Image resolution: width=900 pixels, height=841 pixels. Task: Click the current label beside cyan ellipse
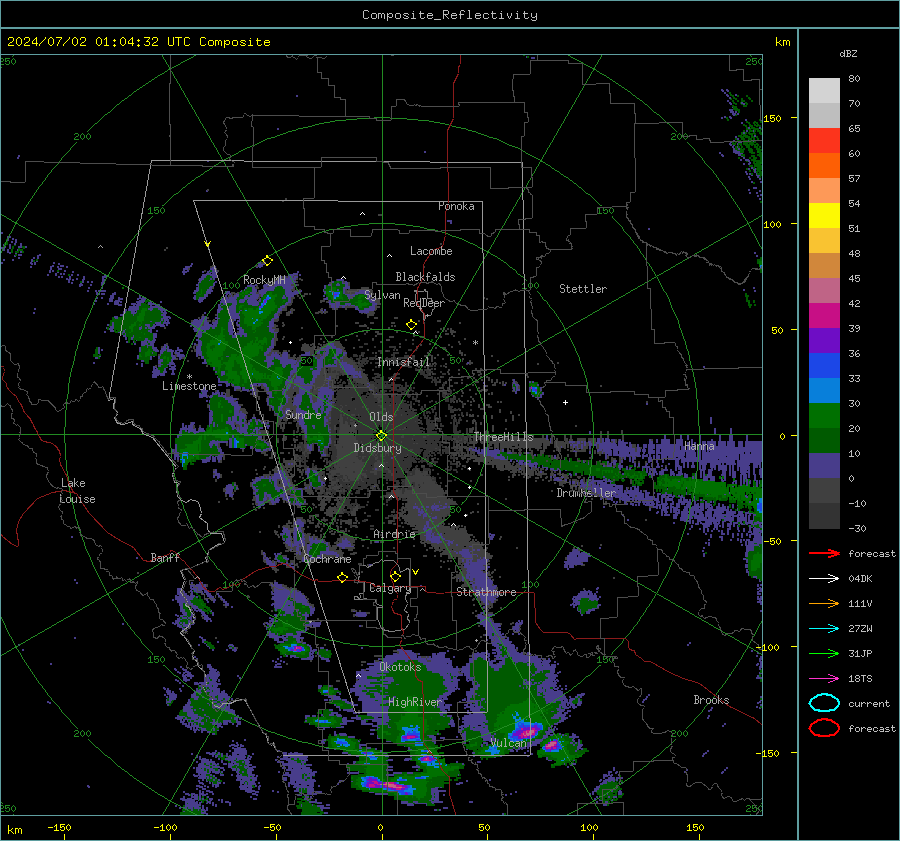tap(869, 703)
